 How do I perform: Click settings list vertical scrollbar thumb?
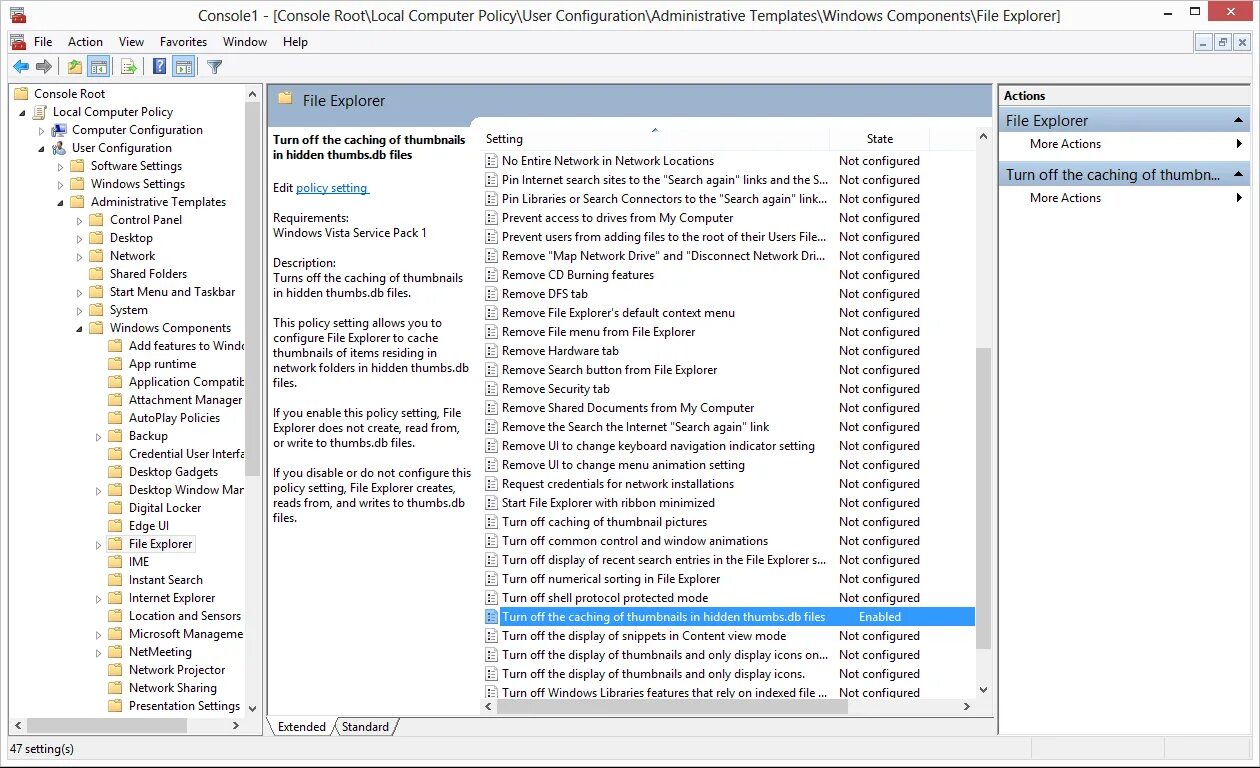(x=983, y=499)
